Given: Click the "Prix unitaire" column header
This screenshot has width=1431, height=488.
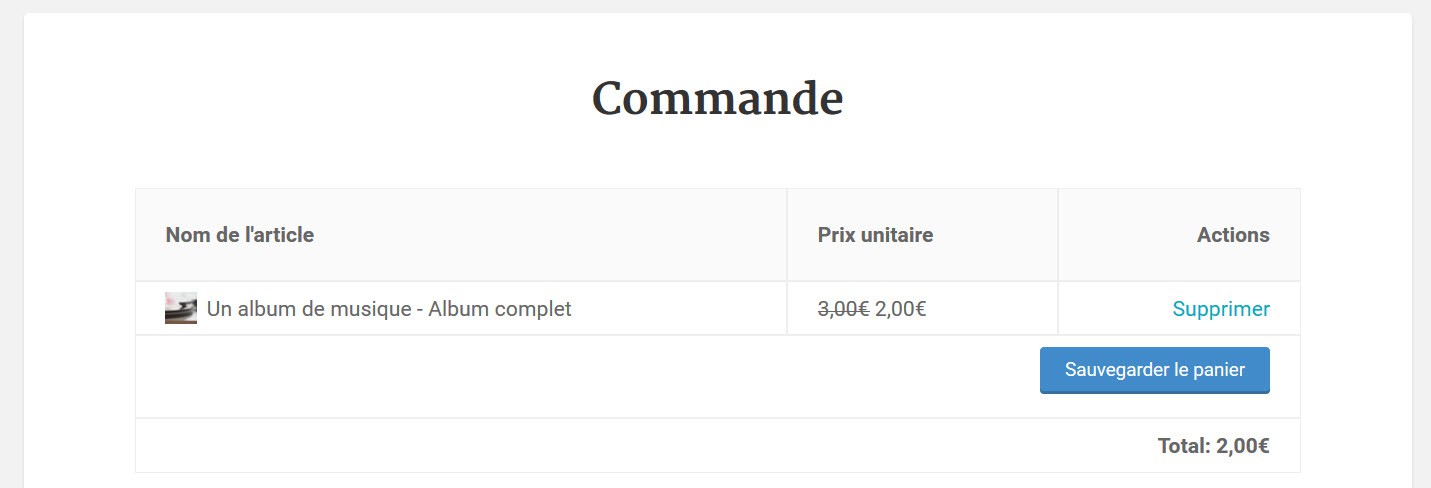Looking at the screenshot, I should click(x=875, y=235).
